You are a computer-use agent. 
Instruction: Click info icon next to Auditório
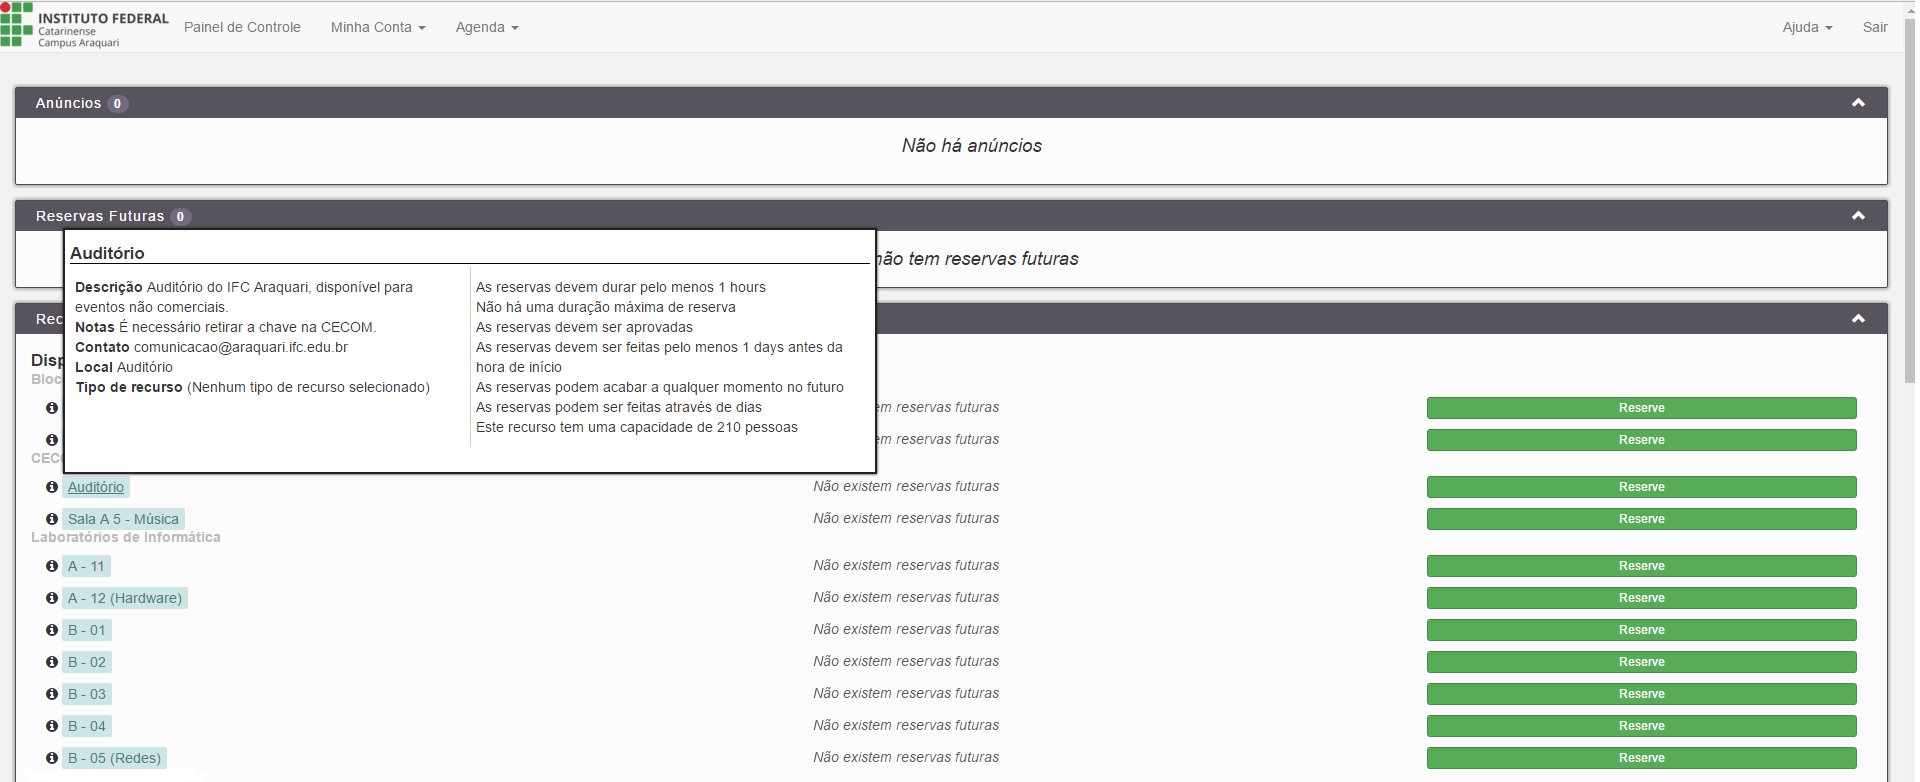pos(52,487)
